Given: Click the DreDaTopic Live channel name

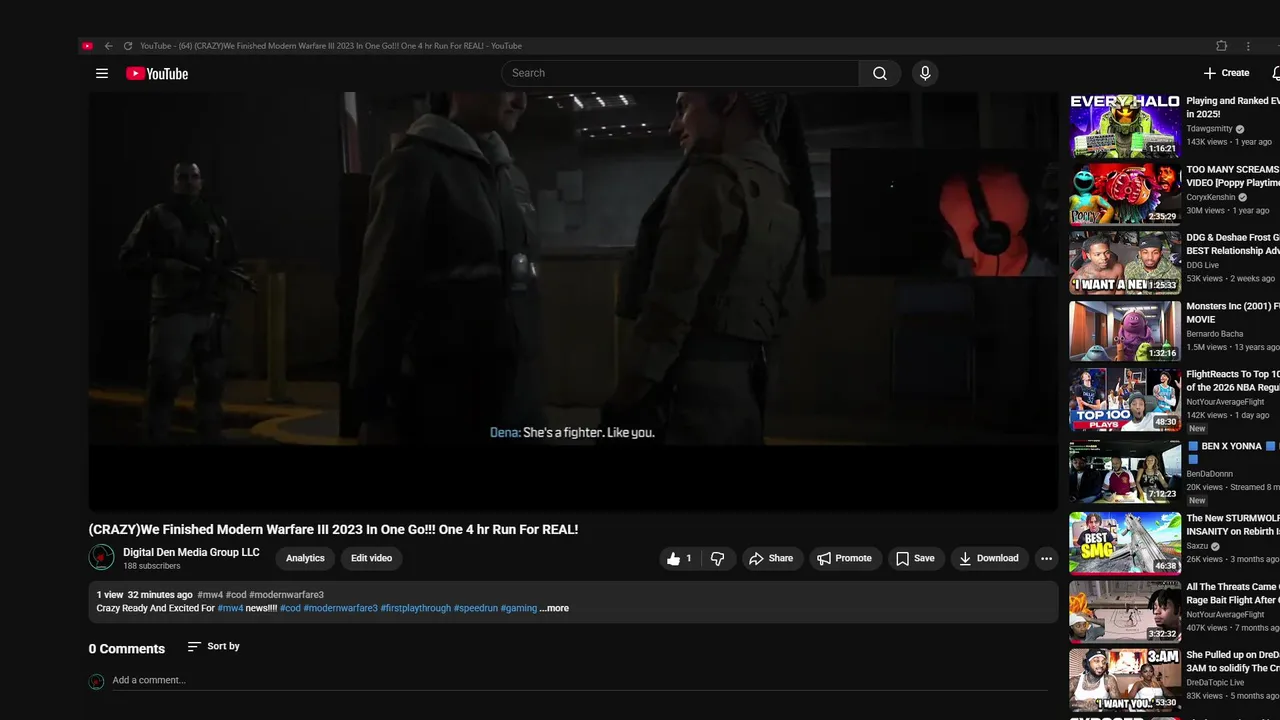Looking at the screenshot, I should click(x=1216, y=682).
